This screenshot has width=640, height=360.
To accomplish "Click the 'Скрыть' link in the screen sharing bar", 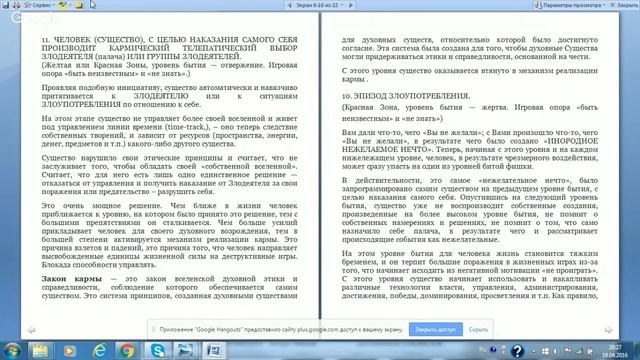I will coord(478,329).
